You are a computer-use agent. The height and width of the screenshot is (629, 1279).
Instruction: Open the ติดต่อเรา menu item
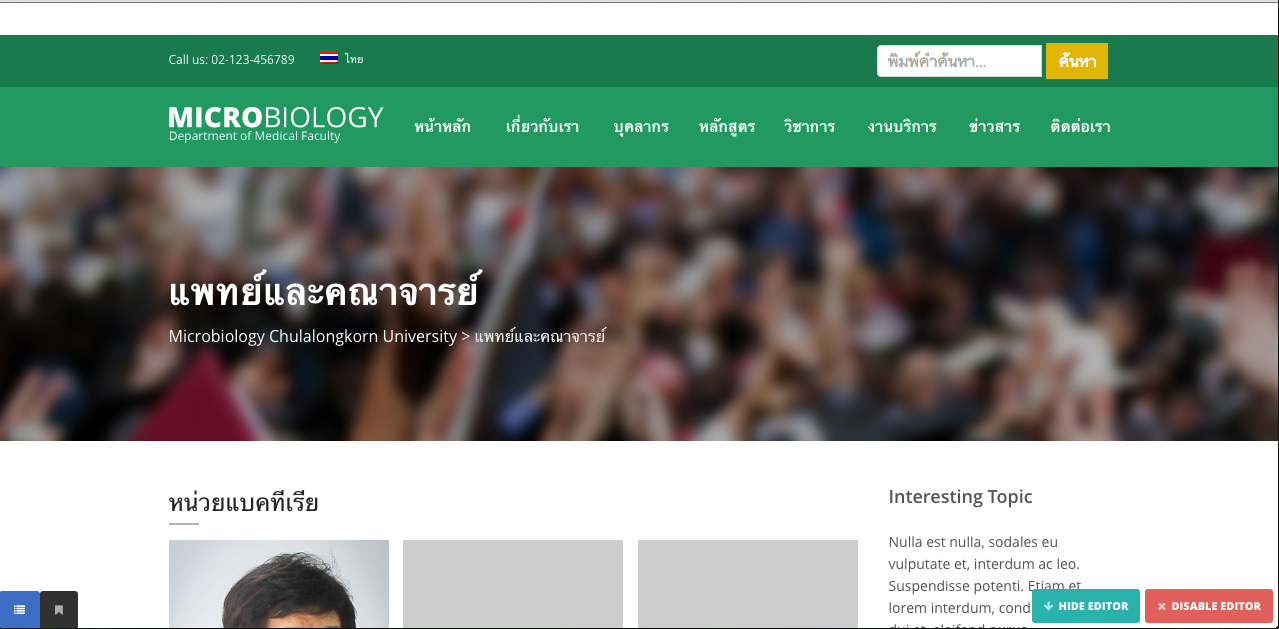(x=1080, y=127)
